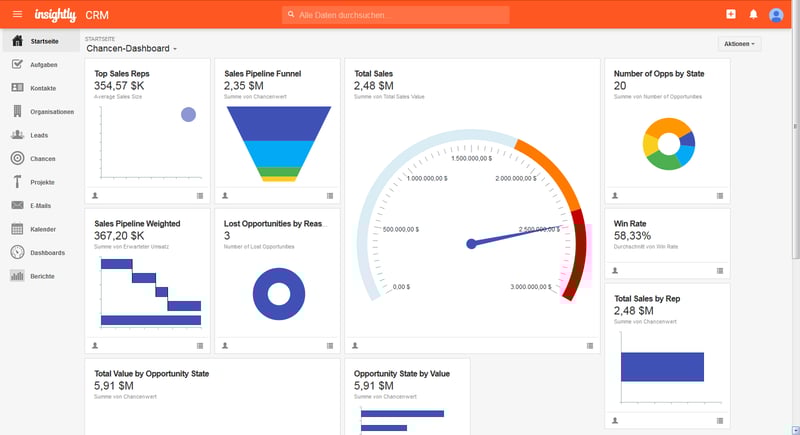Open the Chancen target icon in sidebar
Viewport: 800px width, 435px height.
(x=18, y=158)
